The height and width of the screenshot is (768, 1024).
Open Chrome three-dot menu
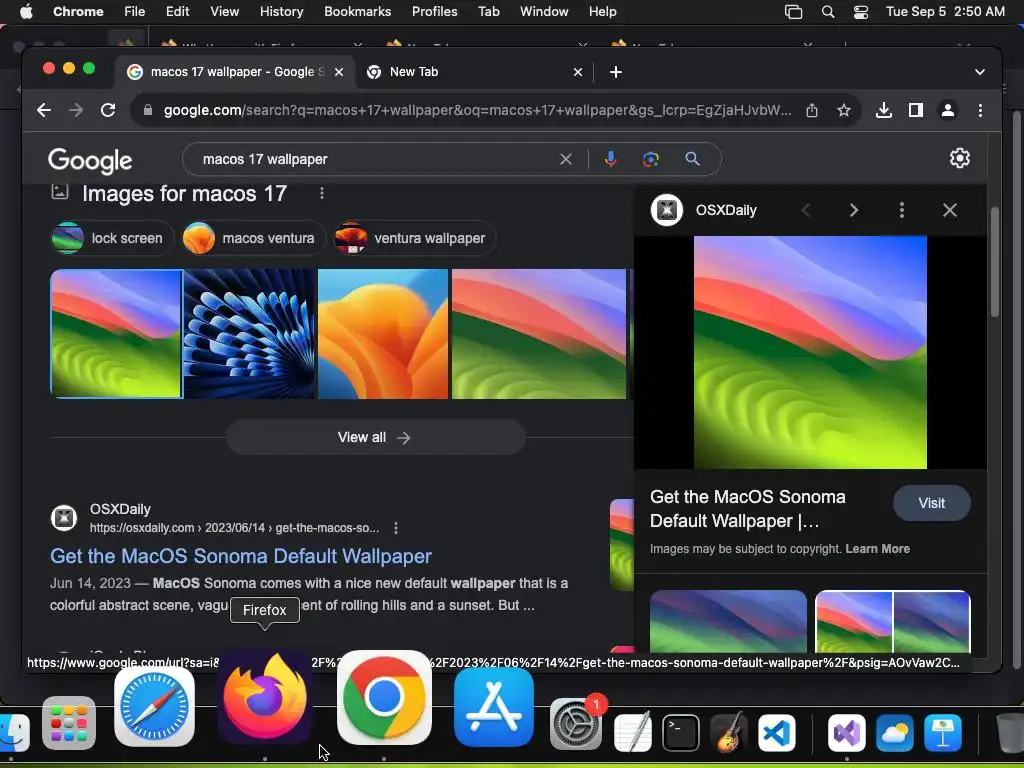coord(980,110)
